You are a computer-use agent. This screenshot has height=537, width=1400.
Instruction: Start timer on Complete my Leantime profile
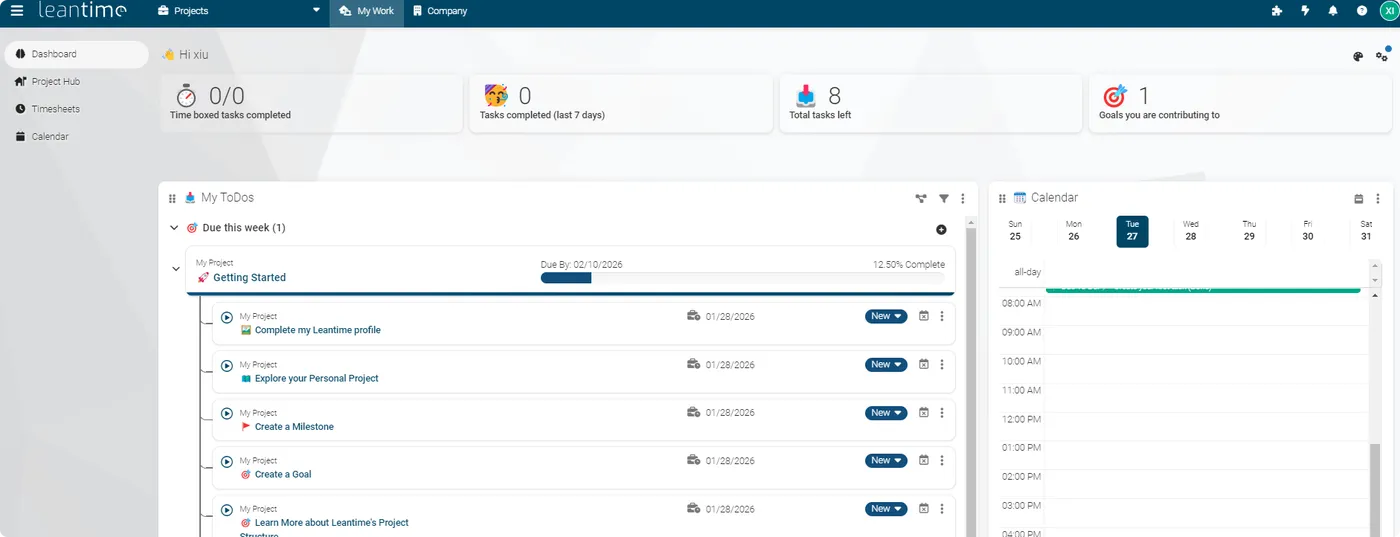(x=227, y=318)
